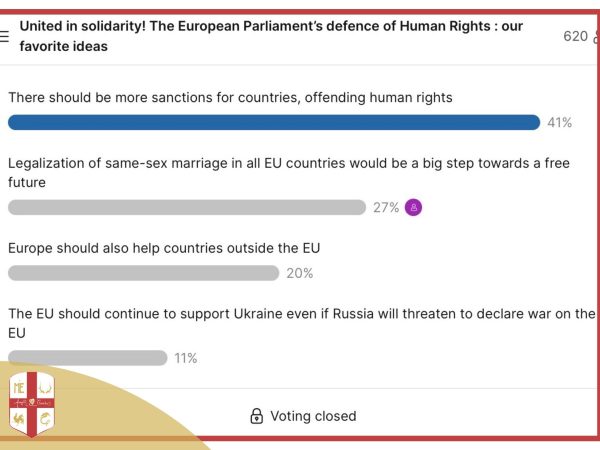
Task: Click the participants icon after 620
Action: point(596,37)
